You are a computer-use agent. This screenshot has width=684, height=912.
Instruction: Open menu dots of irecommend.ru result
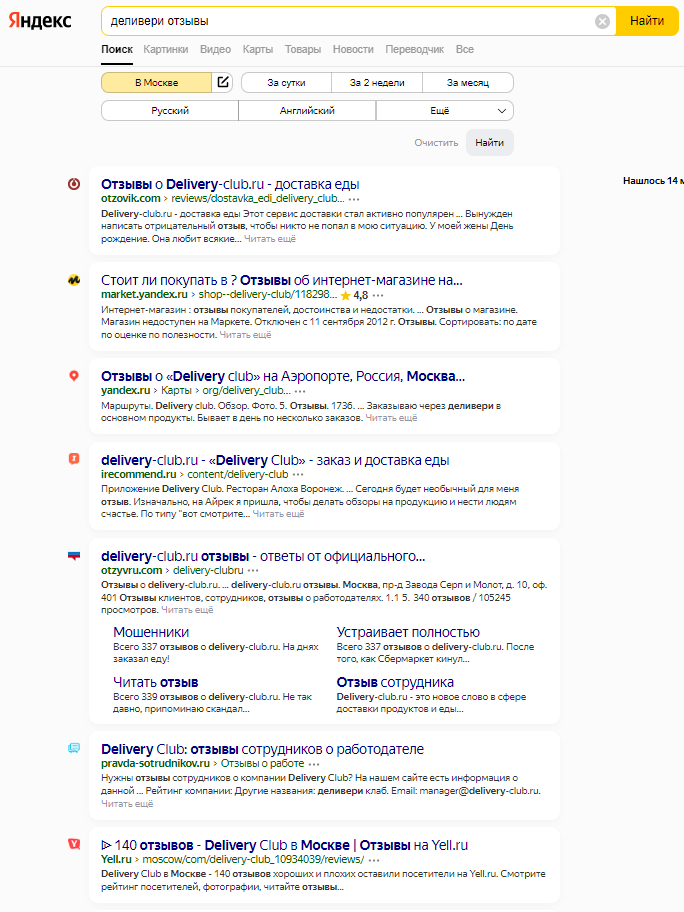pyautogui.click(x=298, y=475)
